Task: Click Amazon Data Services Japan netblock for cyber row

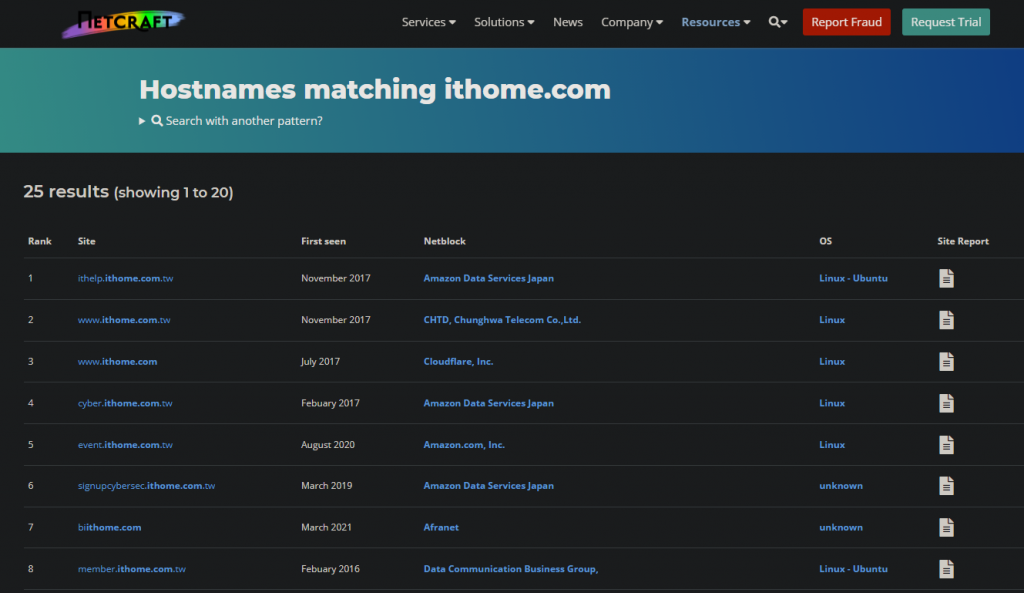Action: pyautogui.click(x=488, y=404)
